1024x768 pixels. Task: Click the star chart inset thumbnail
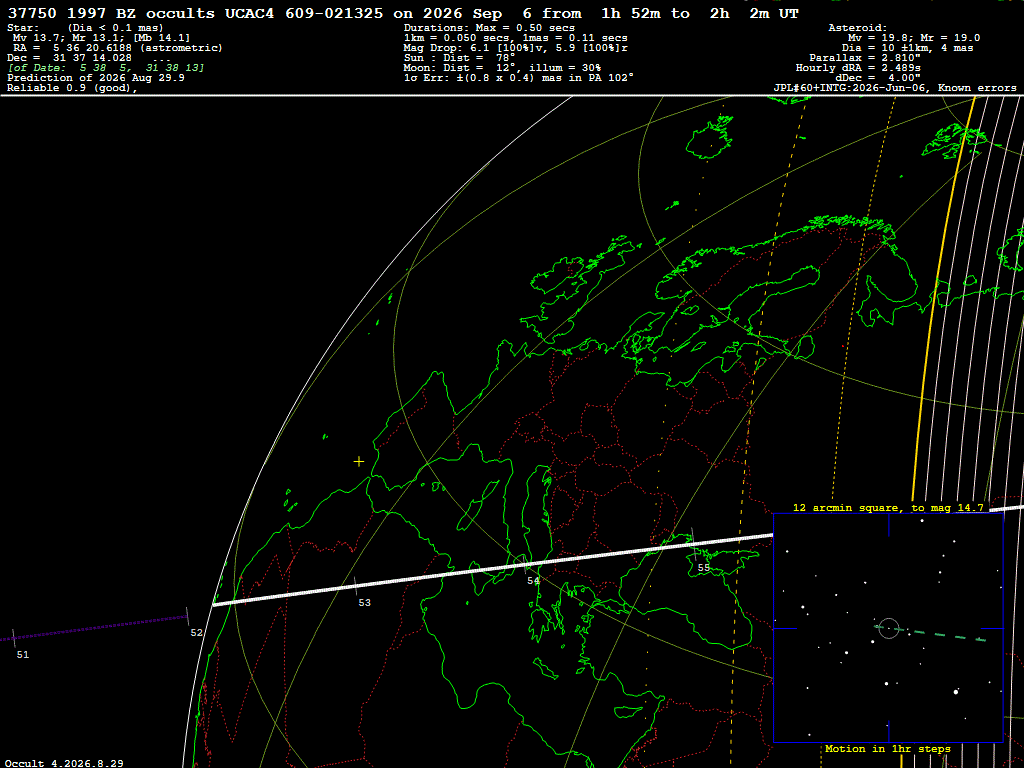(x=888, y=628)
